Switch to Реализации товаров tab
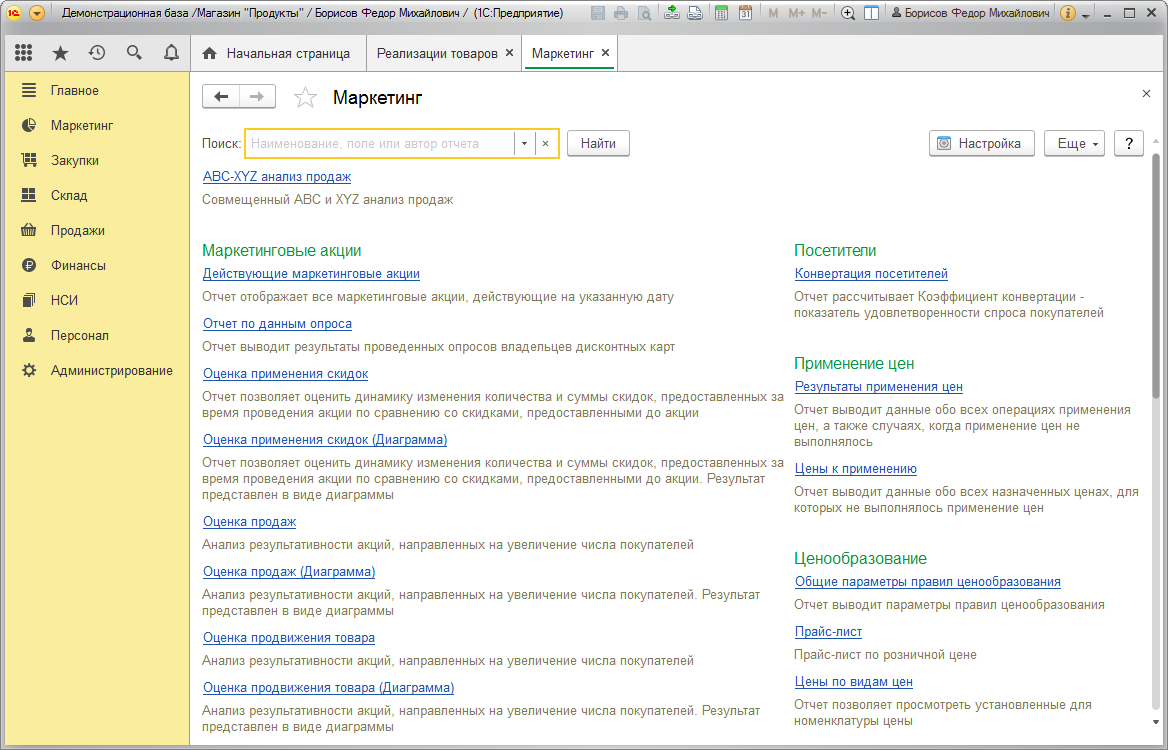This screenshot has height=750, width=1168. coord(437,53)
